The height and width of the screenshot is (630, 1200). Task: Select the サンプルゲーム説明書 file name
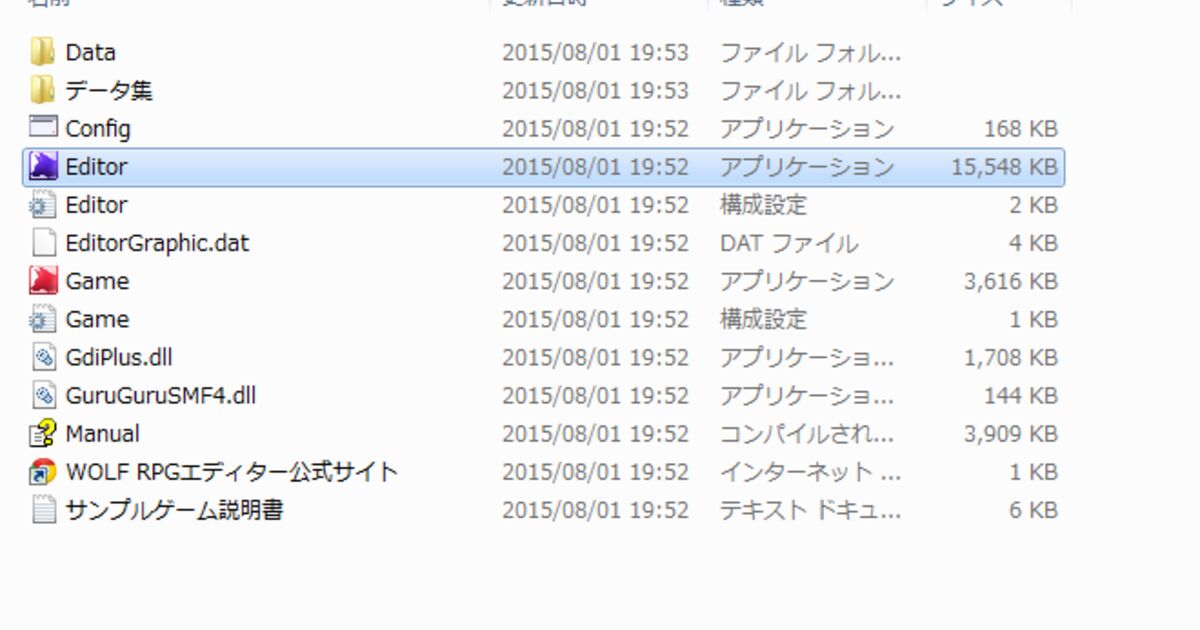[x=174, y=509]
